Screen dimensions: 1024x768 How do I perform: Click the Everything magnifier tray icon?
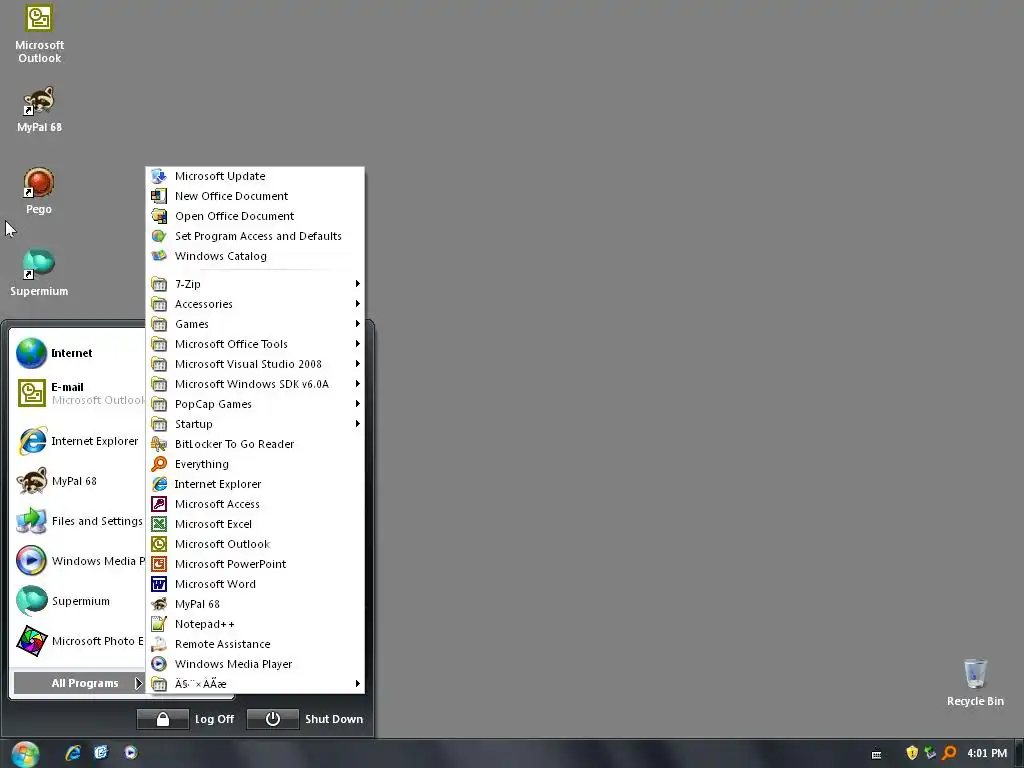(x=949, y=753)
